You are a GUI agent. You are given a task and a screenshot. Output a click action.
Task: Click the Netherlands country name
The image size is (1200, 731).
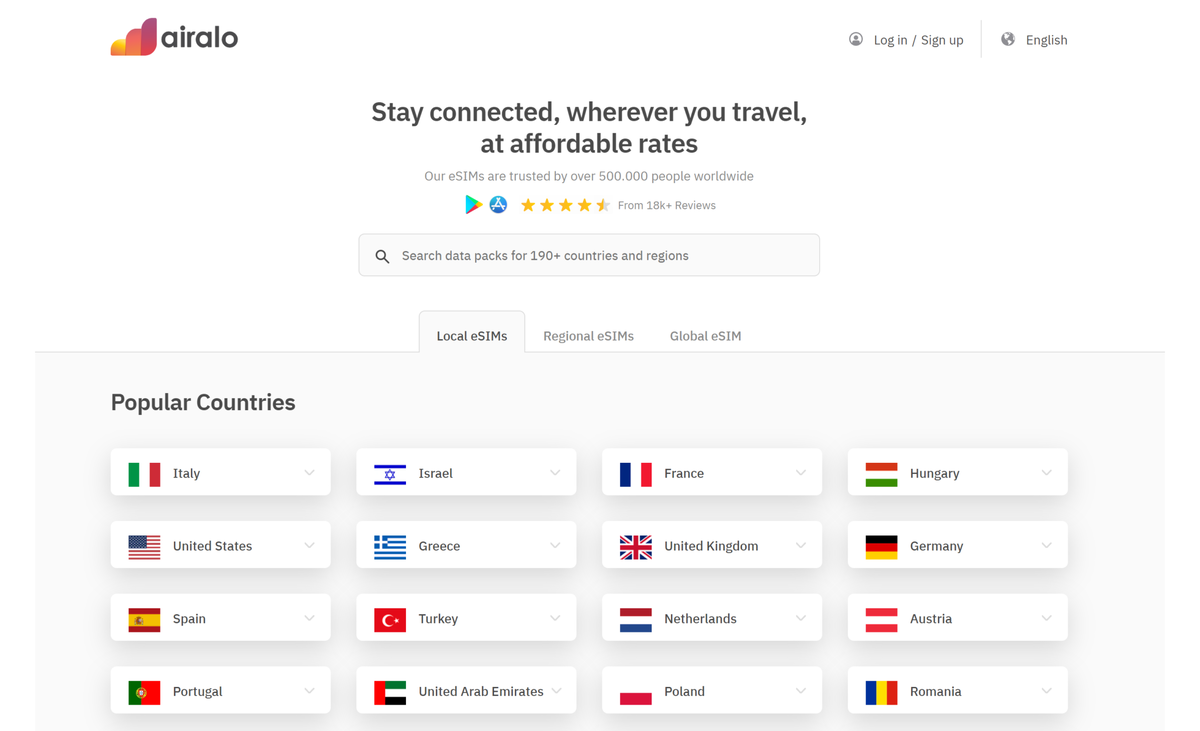coord(700,619)
